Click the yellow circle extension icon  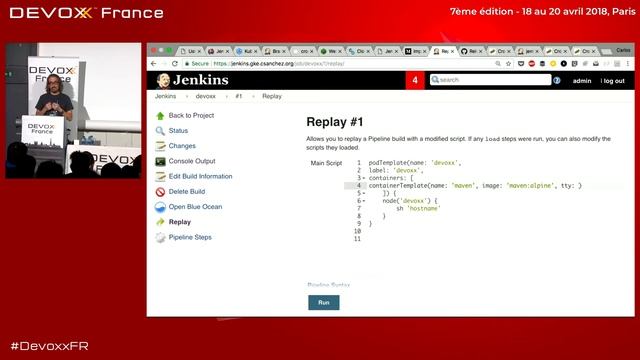click(553, 64)
